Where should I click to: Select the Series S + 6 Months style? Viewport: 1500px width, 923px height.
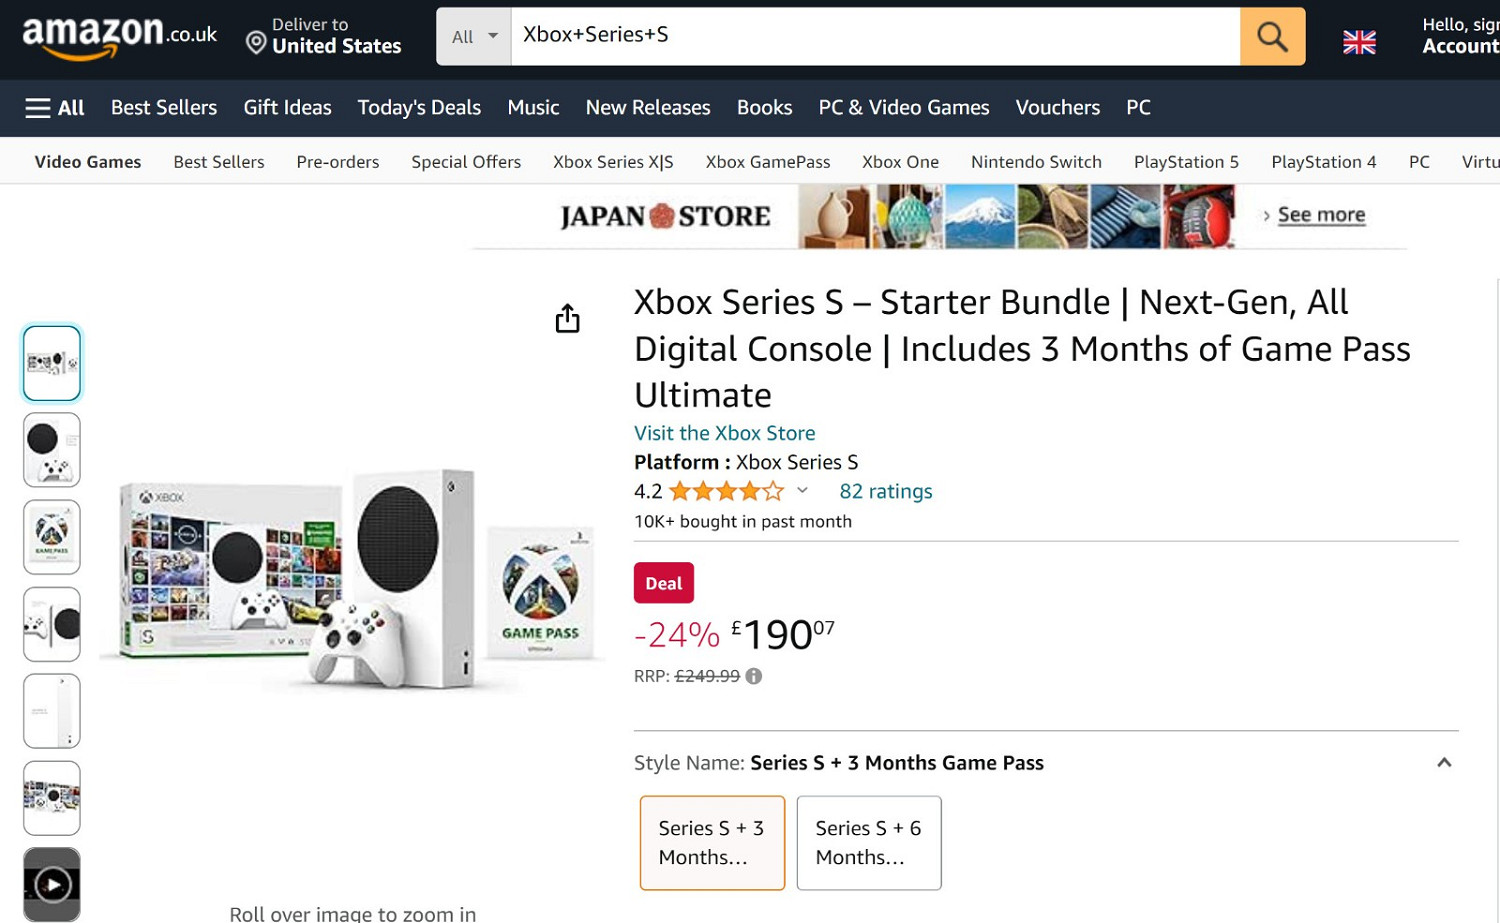tap(868, 842)
